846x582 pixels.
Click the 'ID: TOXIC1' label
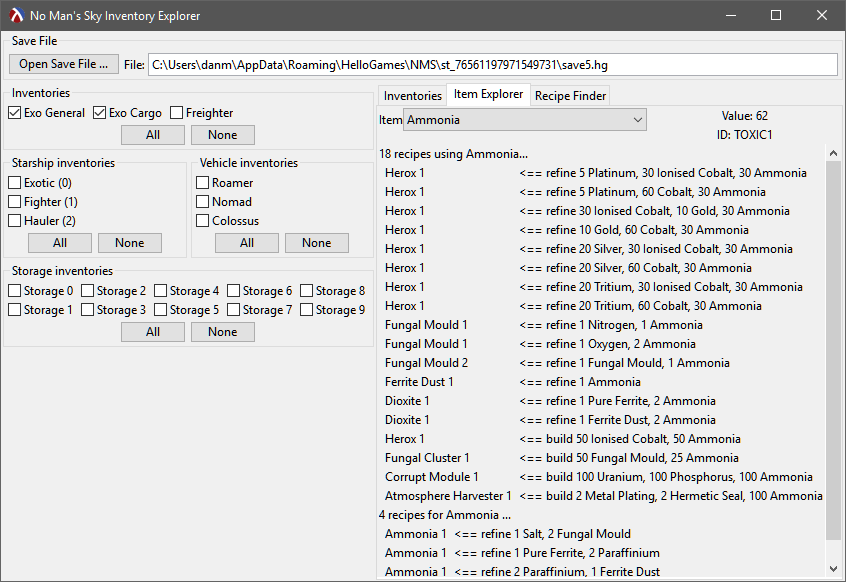pyautogui.click(x=745, y=135)
